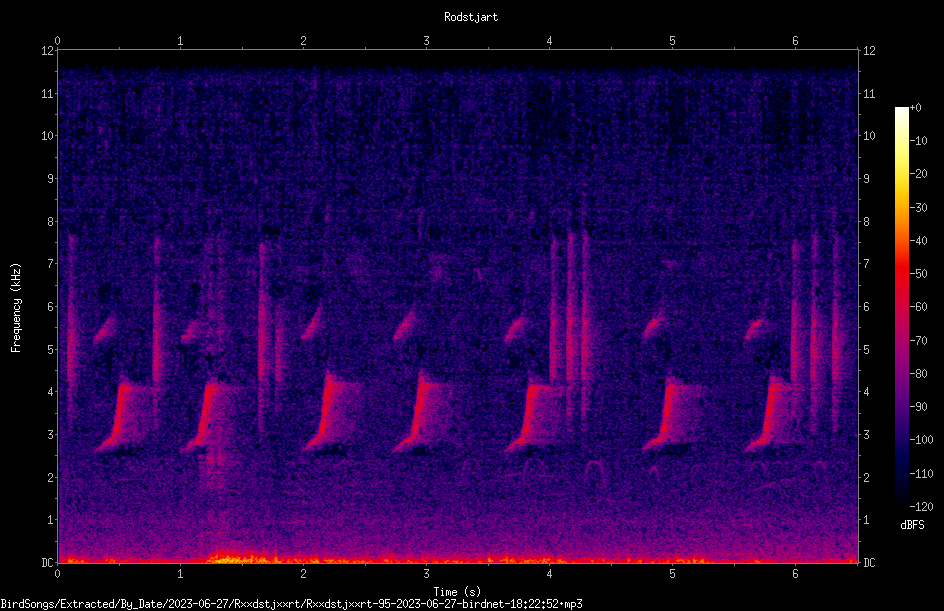The image size is (944, 611).
Task: Click the DC label on left axis
Action: point(47,562)
